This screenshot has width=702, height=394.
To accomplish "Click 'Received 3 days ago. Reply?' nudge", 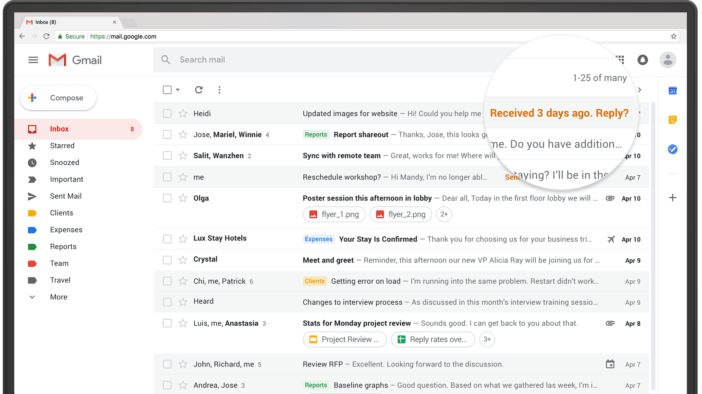I will tap(559, 113).
